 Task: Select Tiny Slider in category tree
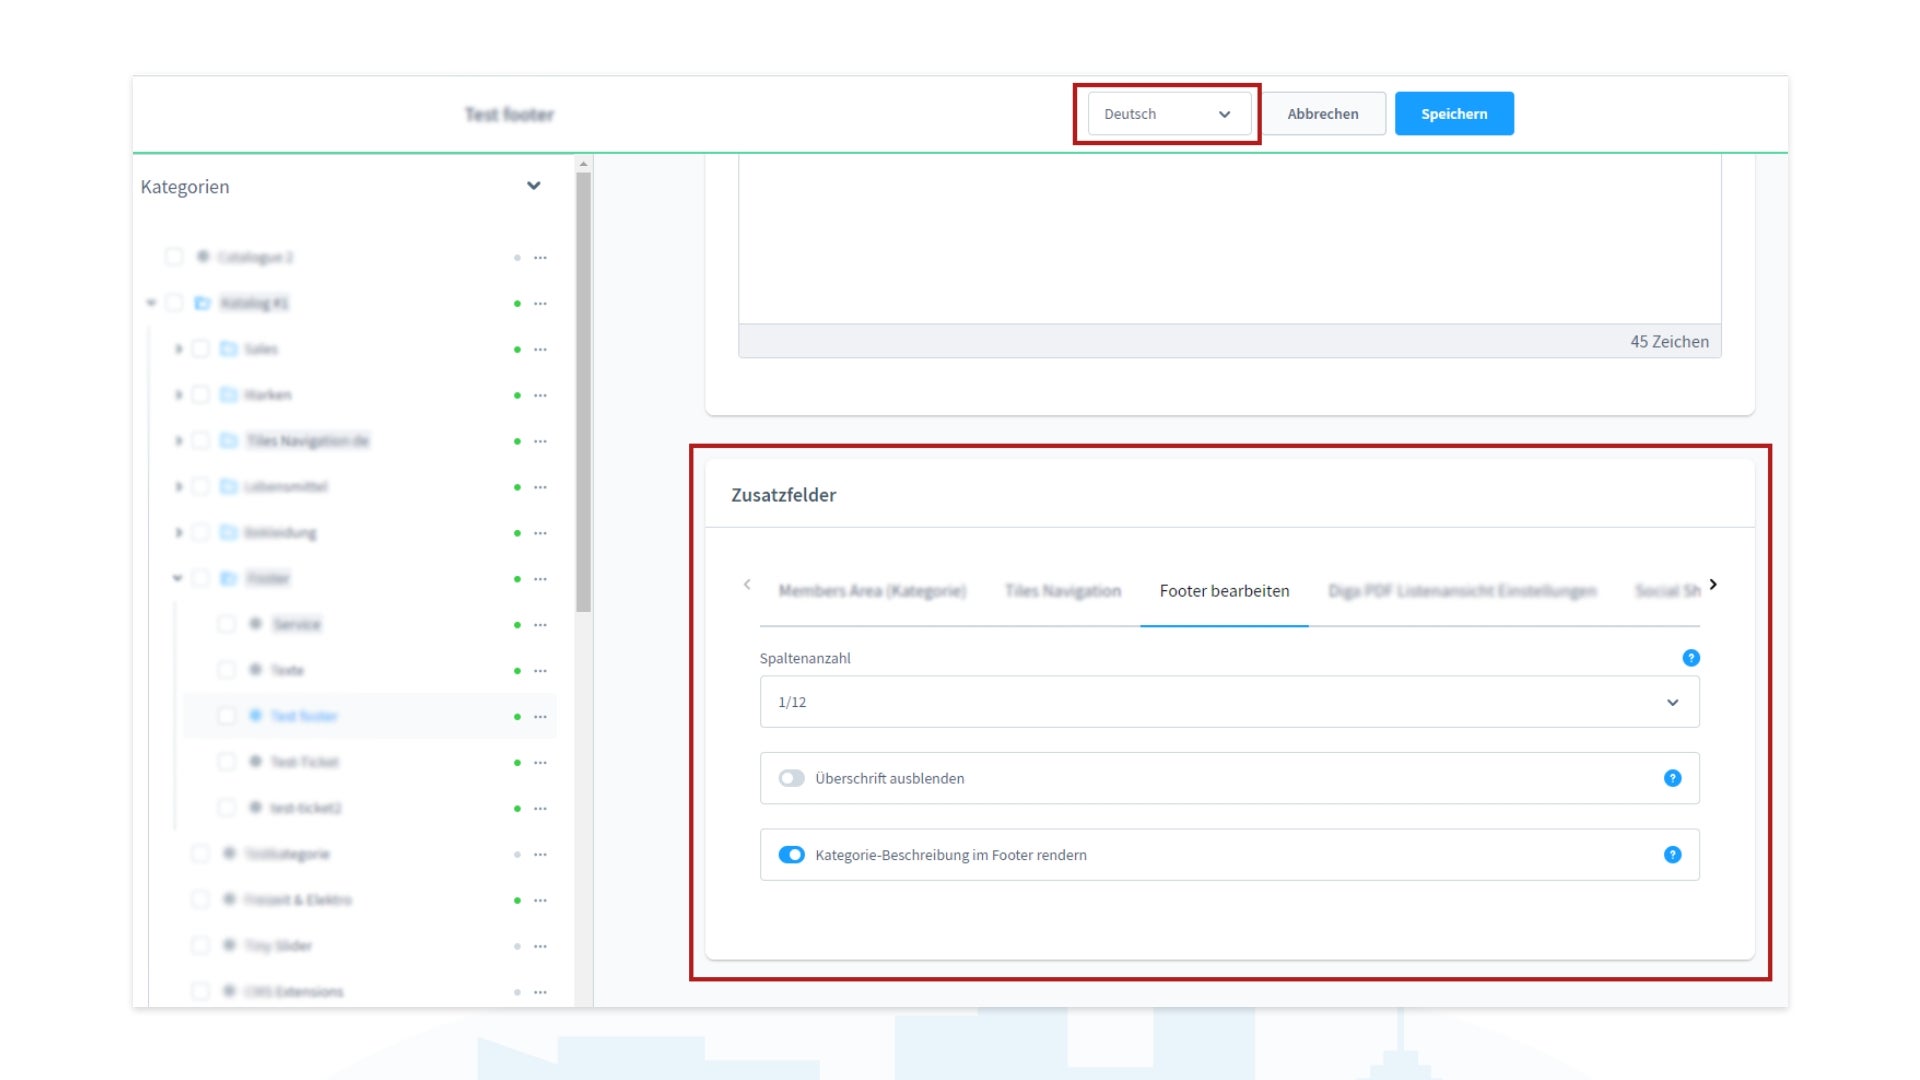278,946
